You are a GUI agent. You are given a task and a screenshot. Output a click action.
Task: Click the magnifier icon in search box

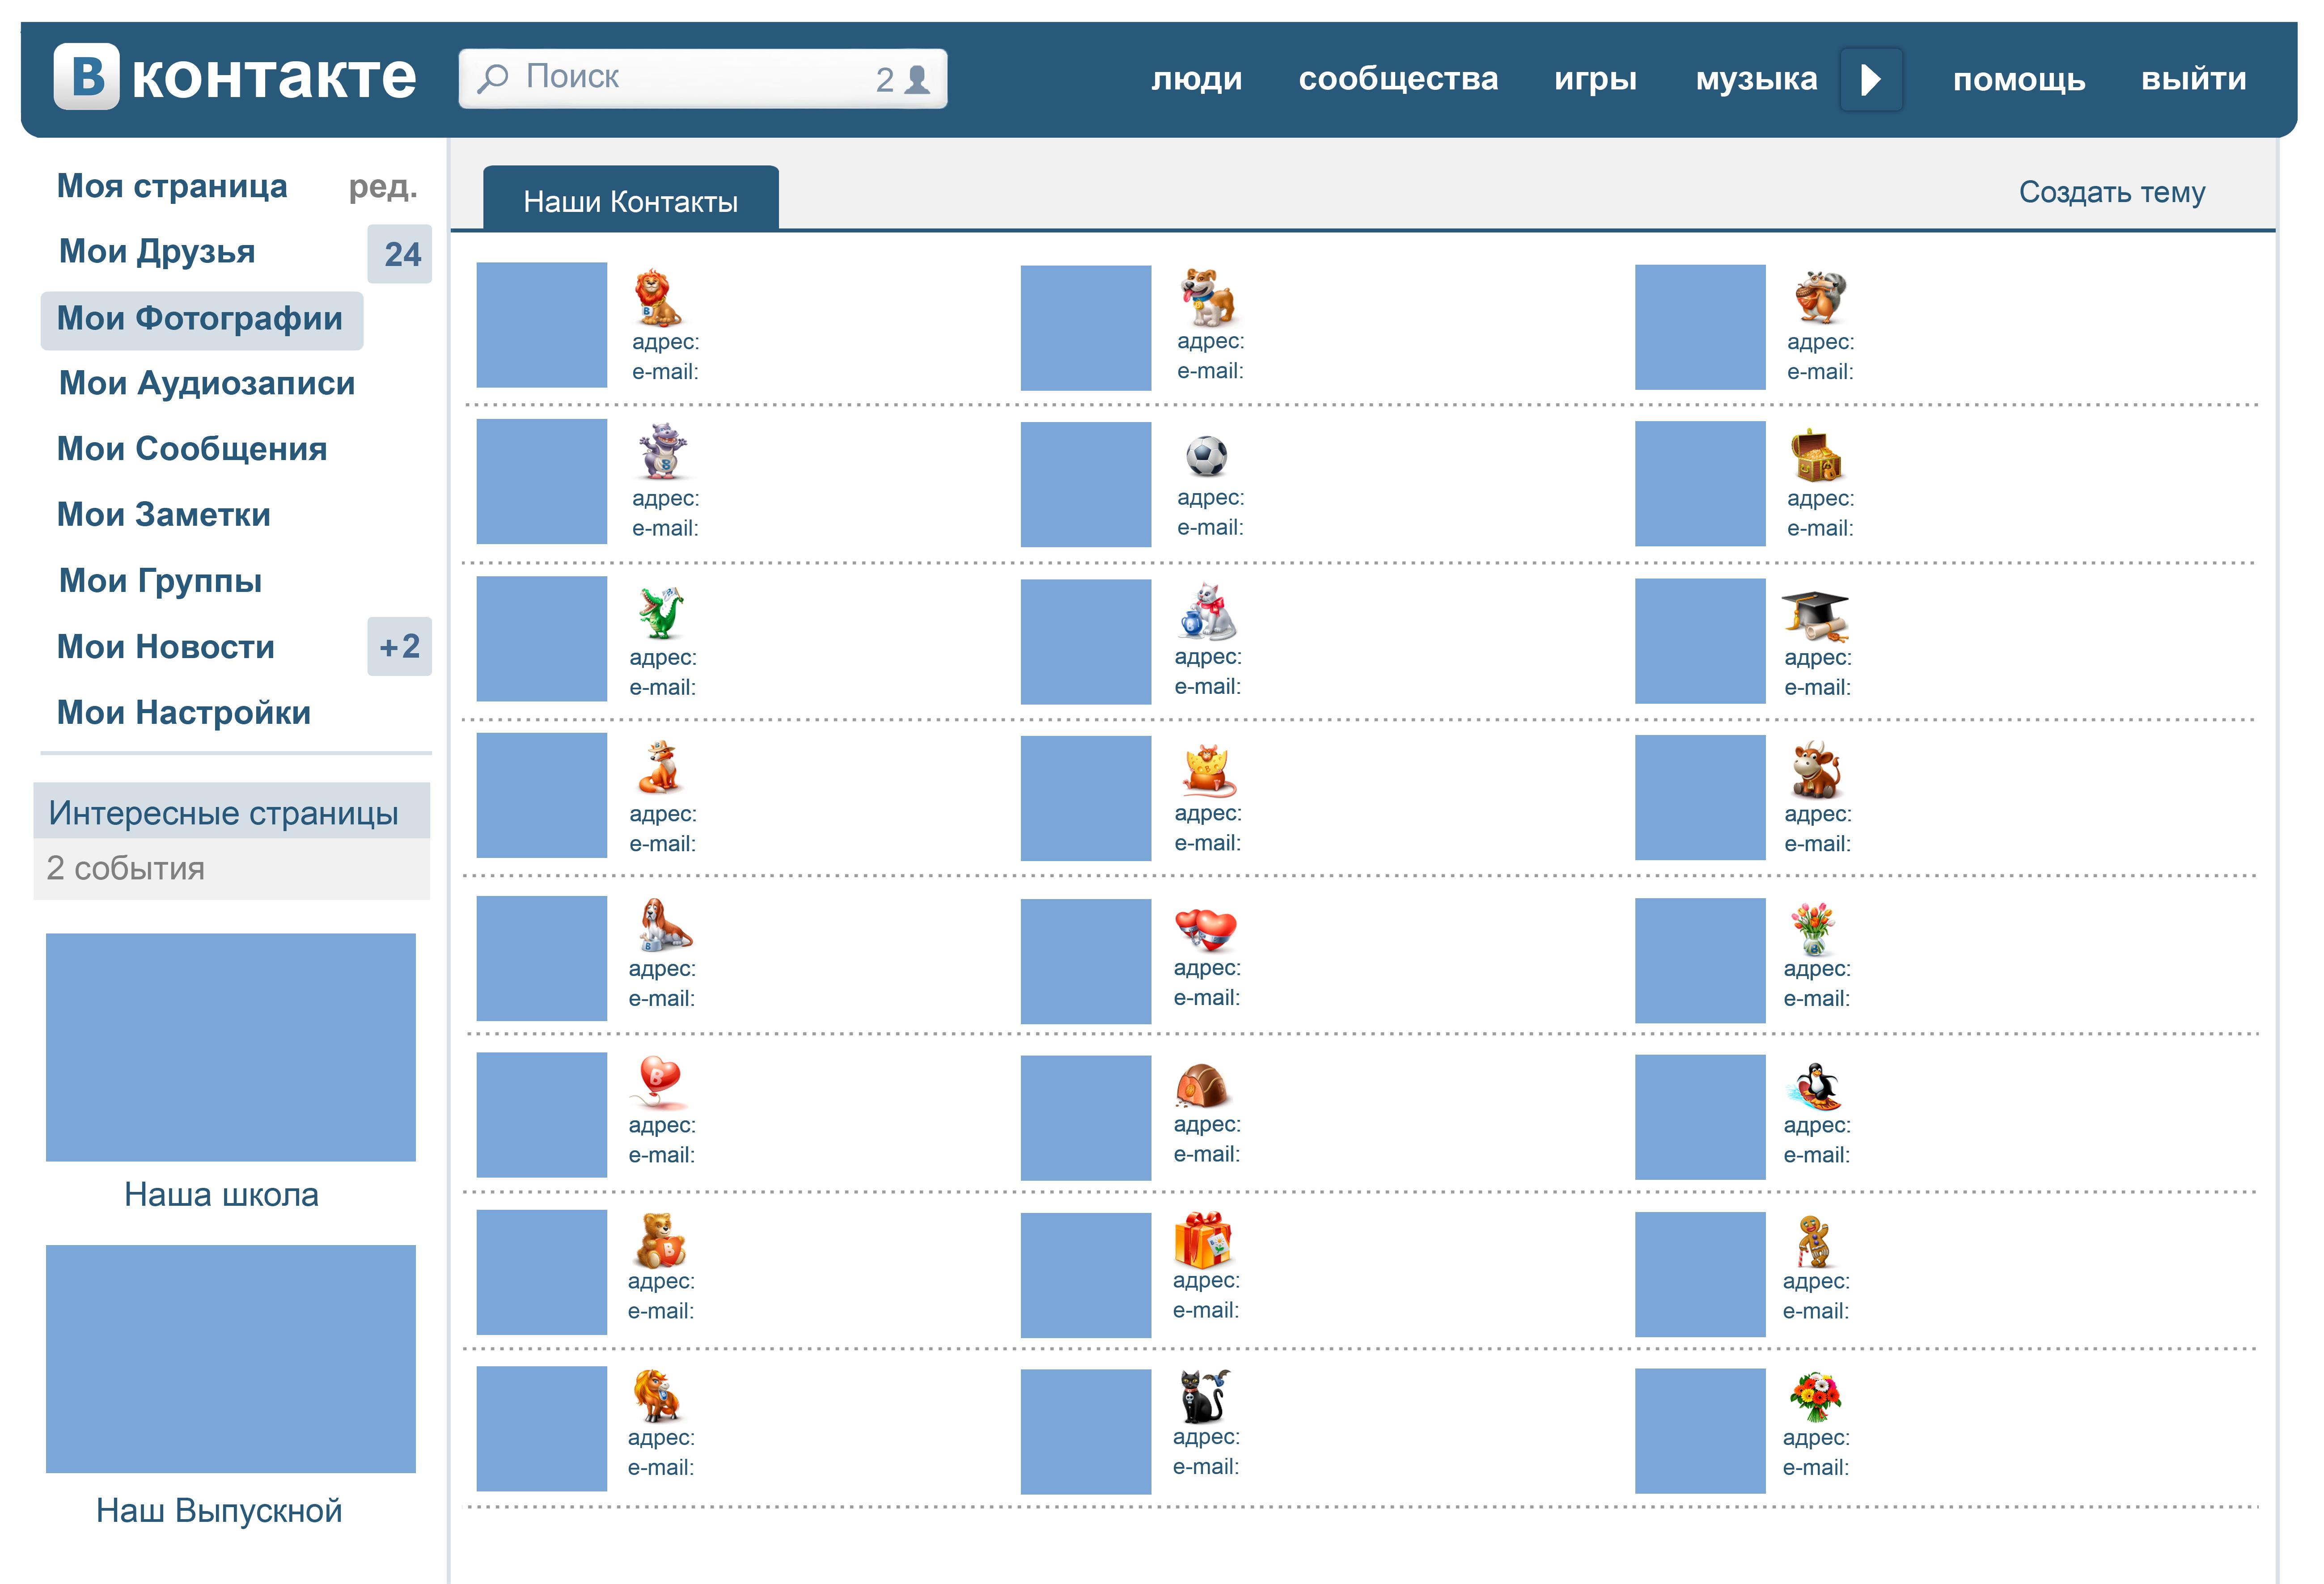coord(492,78)
